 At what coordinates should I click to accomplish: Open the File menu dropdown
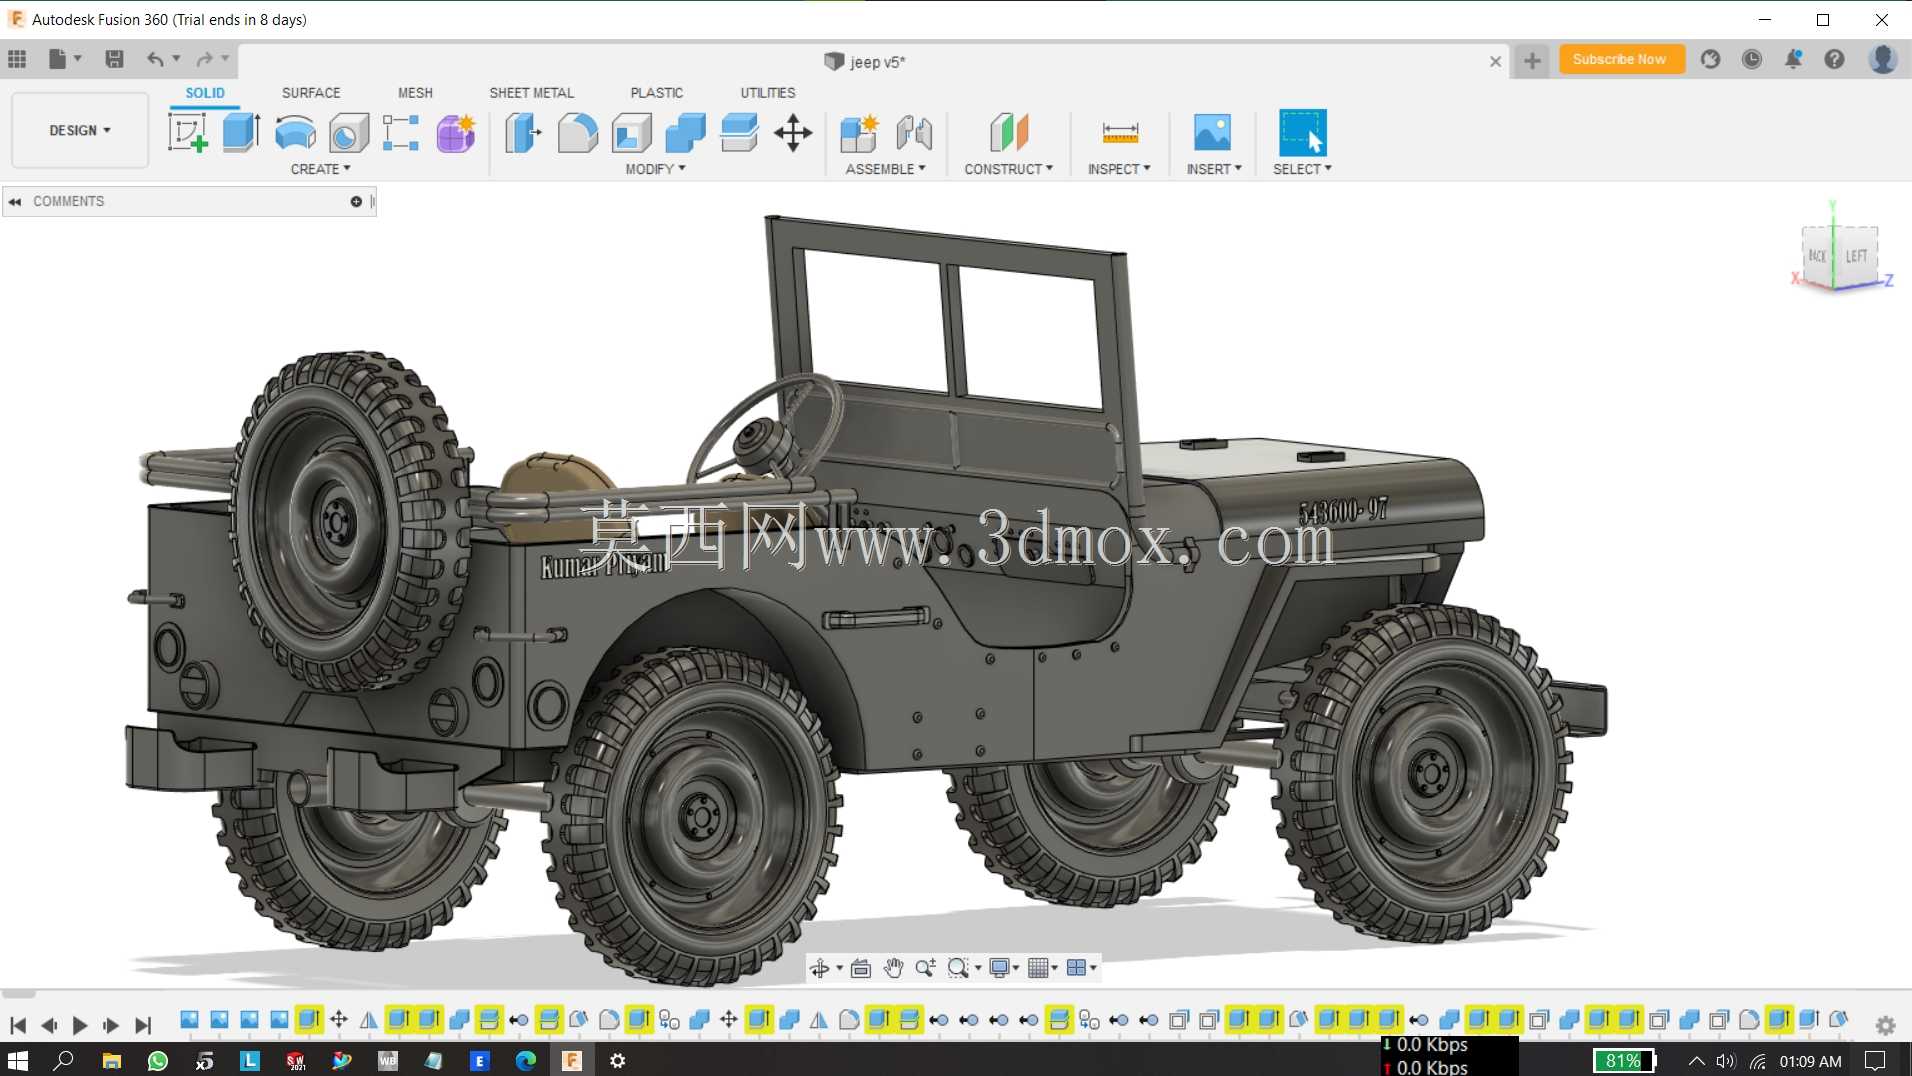pyautogui.click(x=65, y=59)
